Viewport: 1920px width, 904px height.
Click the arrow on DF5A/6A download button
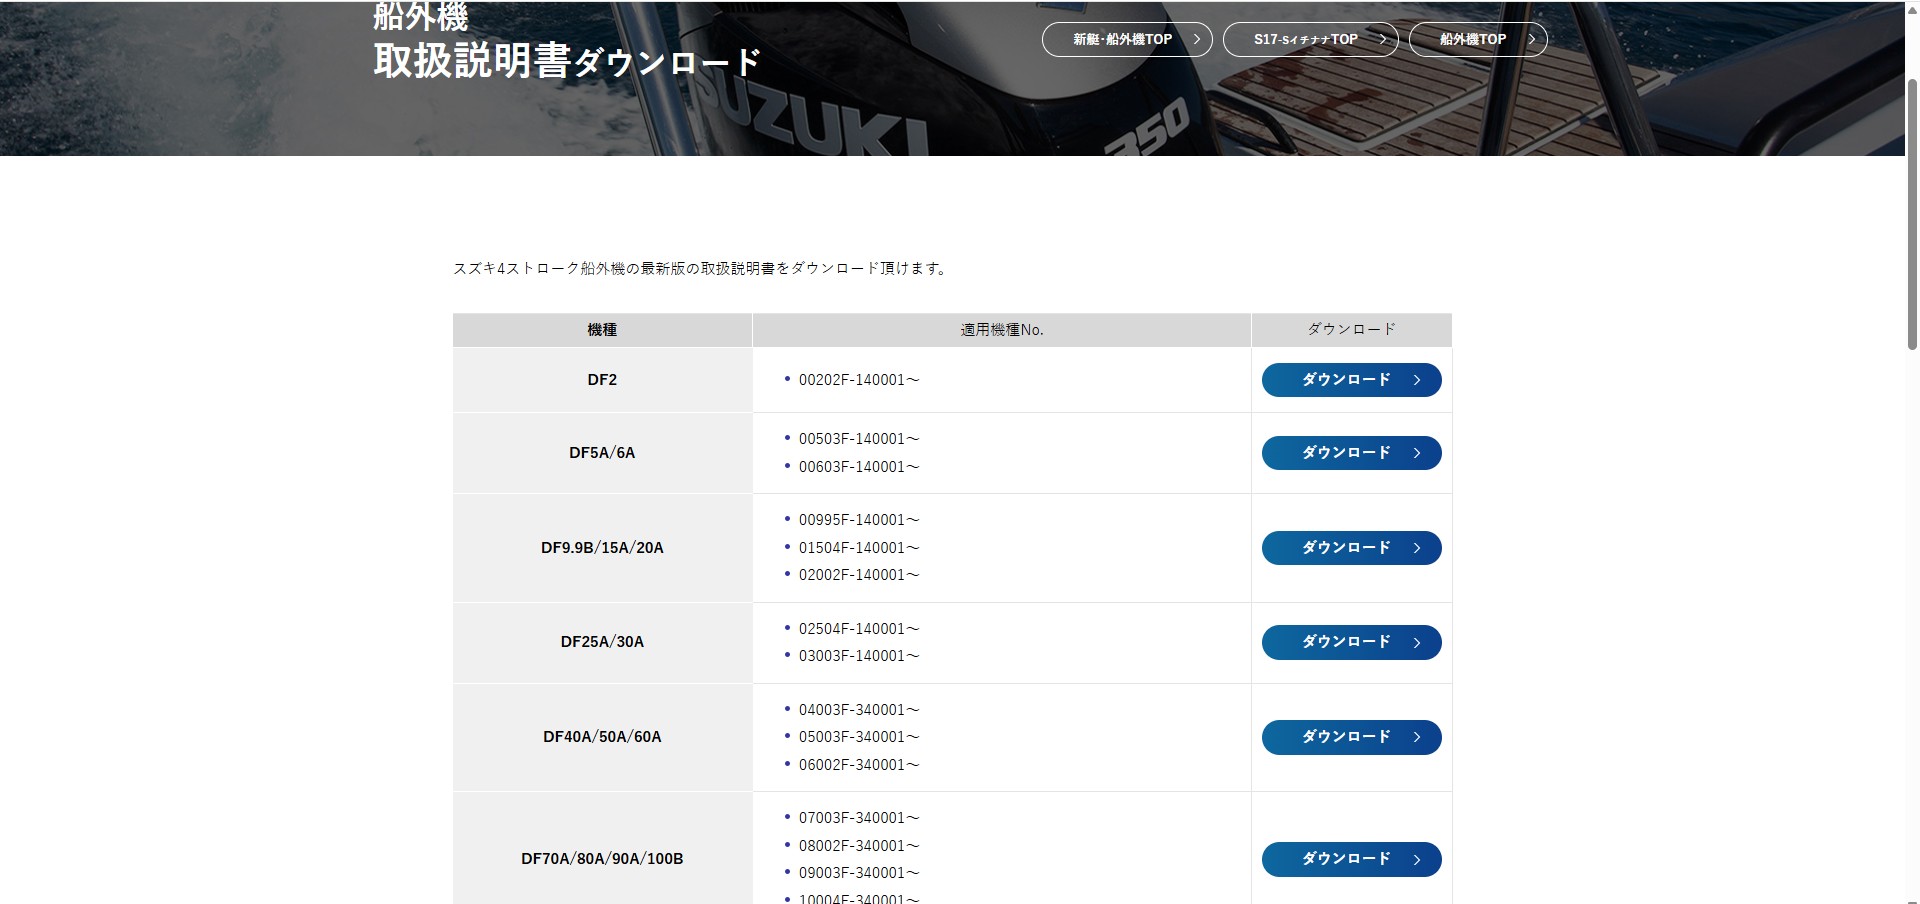pos(1417,453)
